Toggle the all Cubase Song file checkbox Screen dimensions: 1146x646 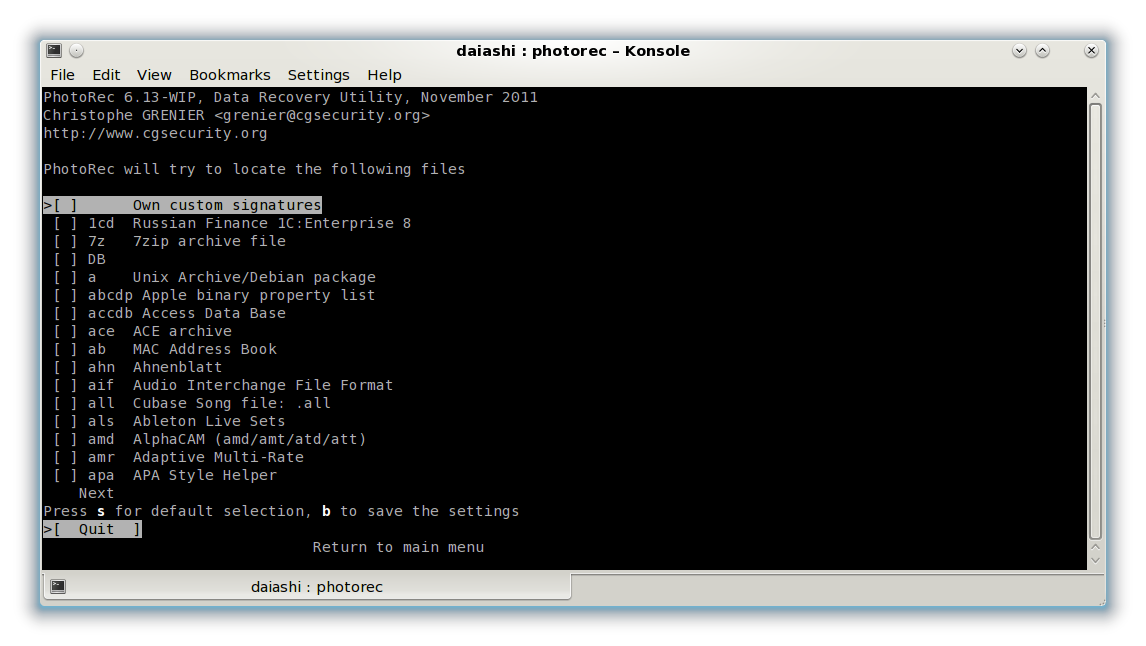(65, 403)
